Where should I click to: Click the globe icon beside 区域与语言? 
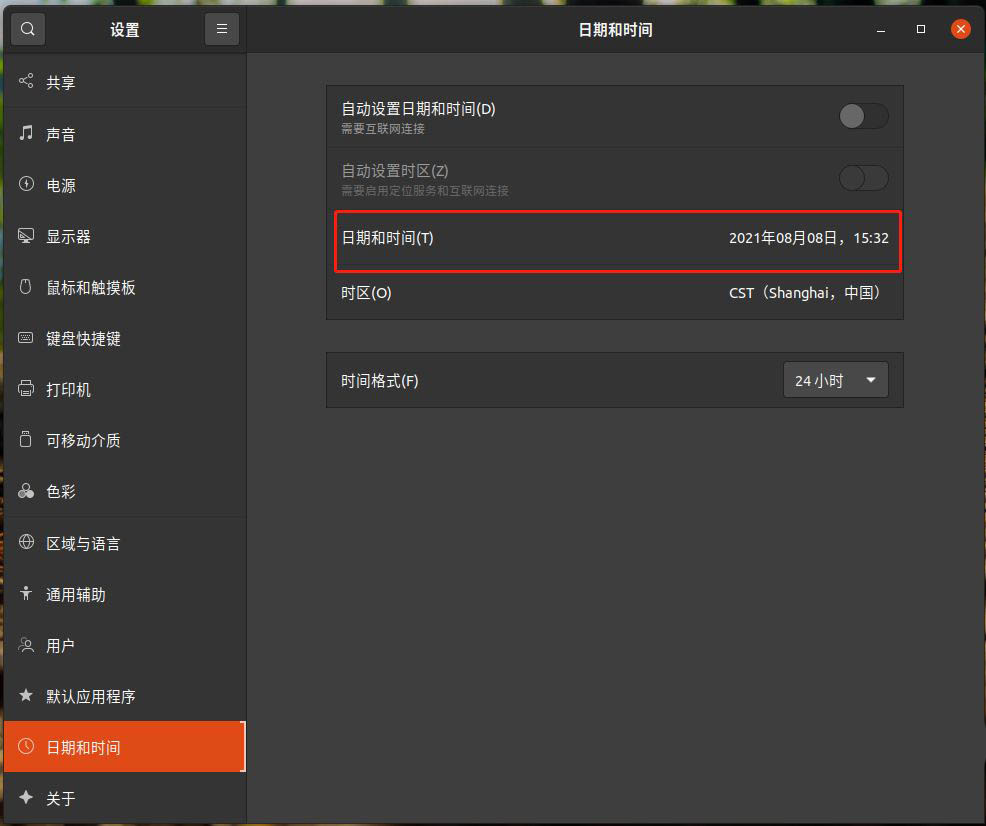26,542
